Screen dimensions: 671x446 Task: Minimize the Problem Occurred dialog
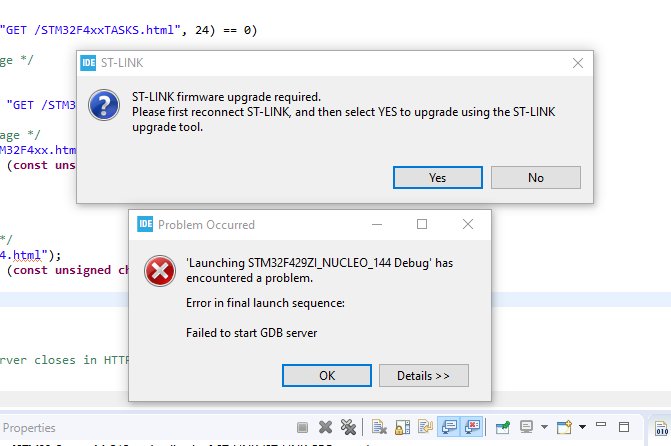377,224
